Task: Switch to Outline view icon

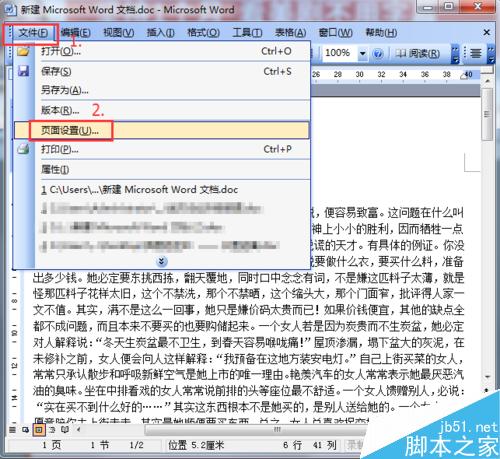Action: (52, 430)
